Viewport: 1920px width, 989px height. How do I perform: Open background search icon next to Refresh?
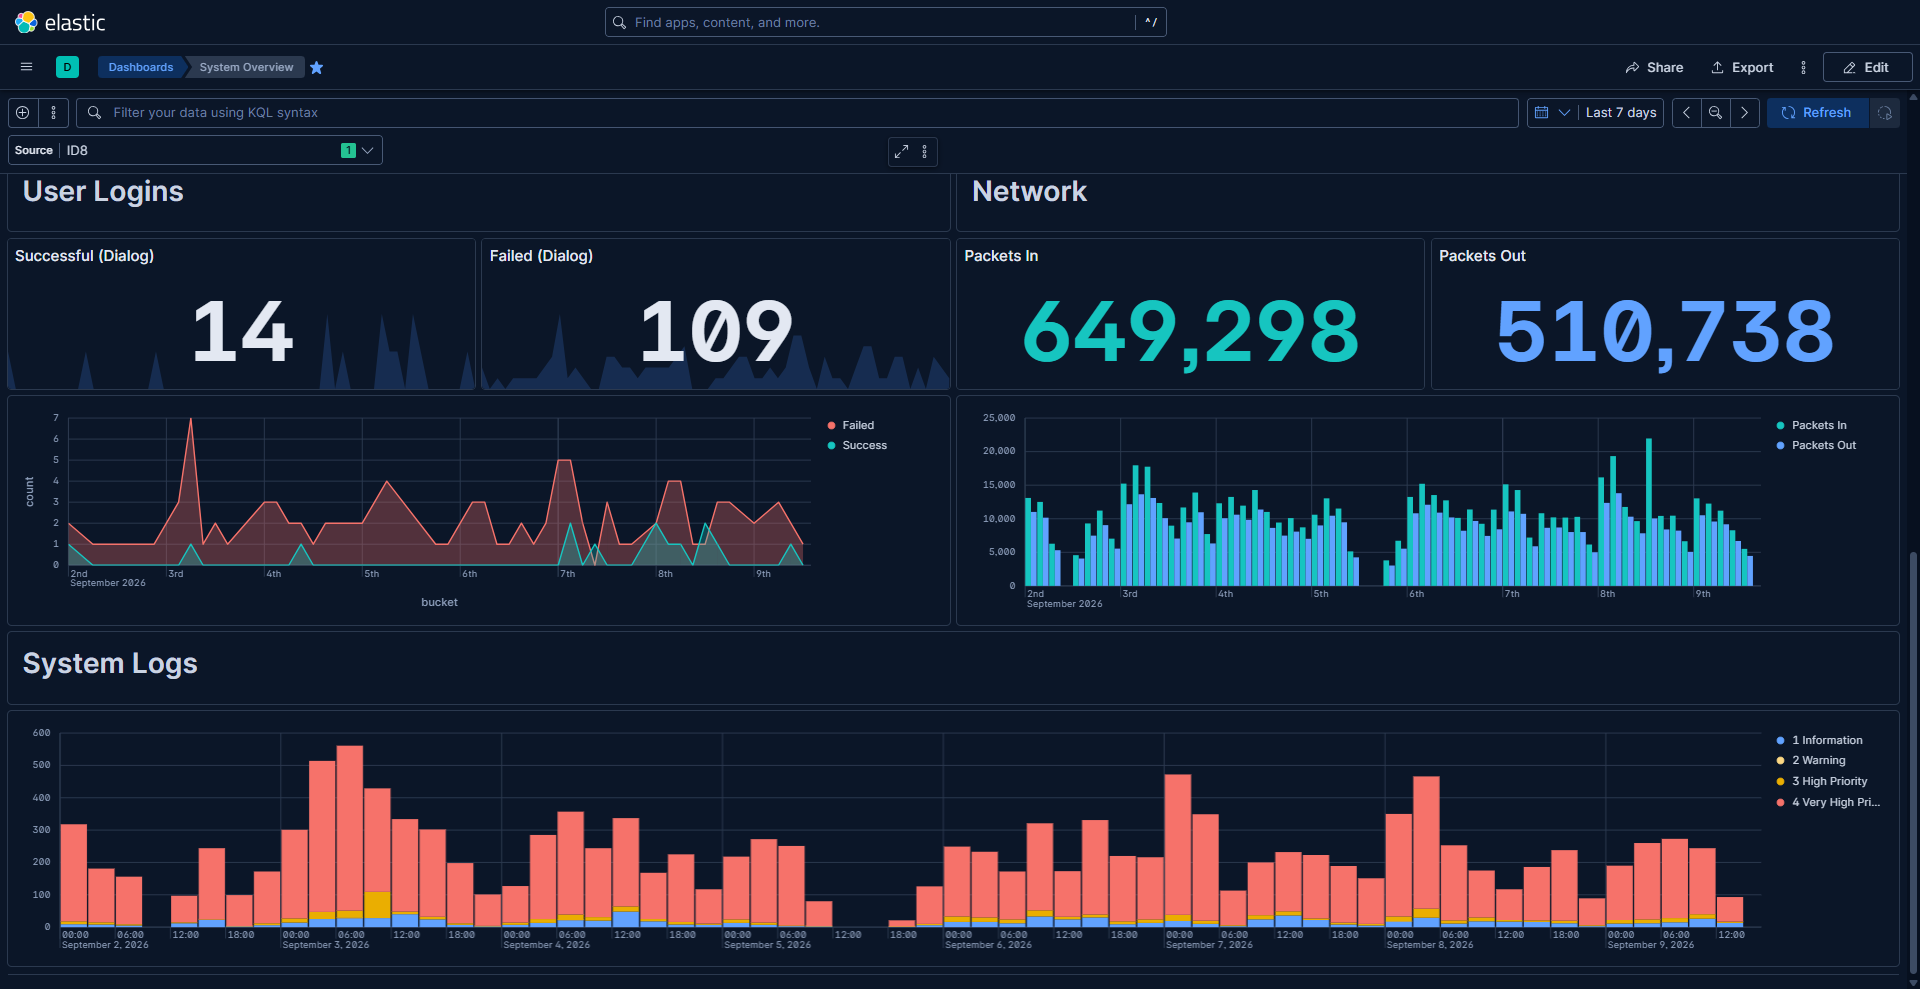(x=1885, y=112)
